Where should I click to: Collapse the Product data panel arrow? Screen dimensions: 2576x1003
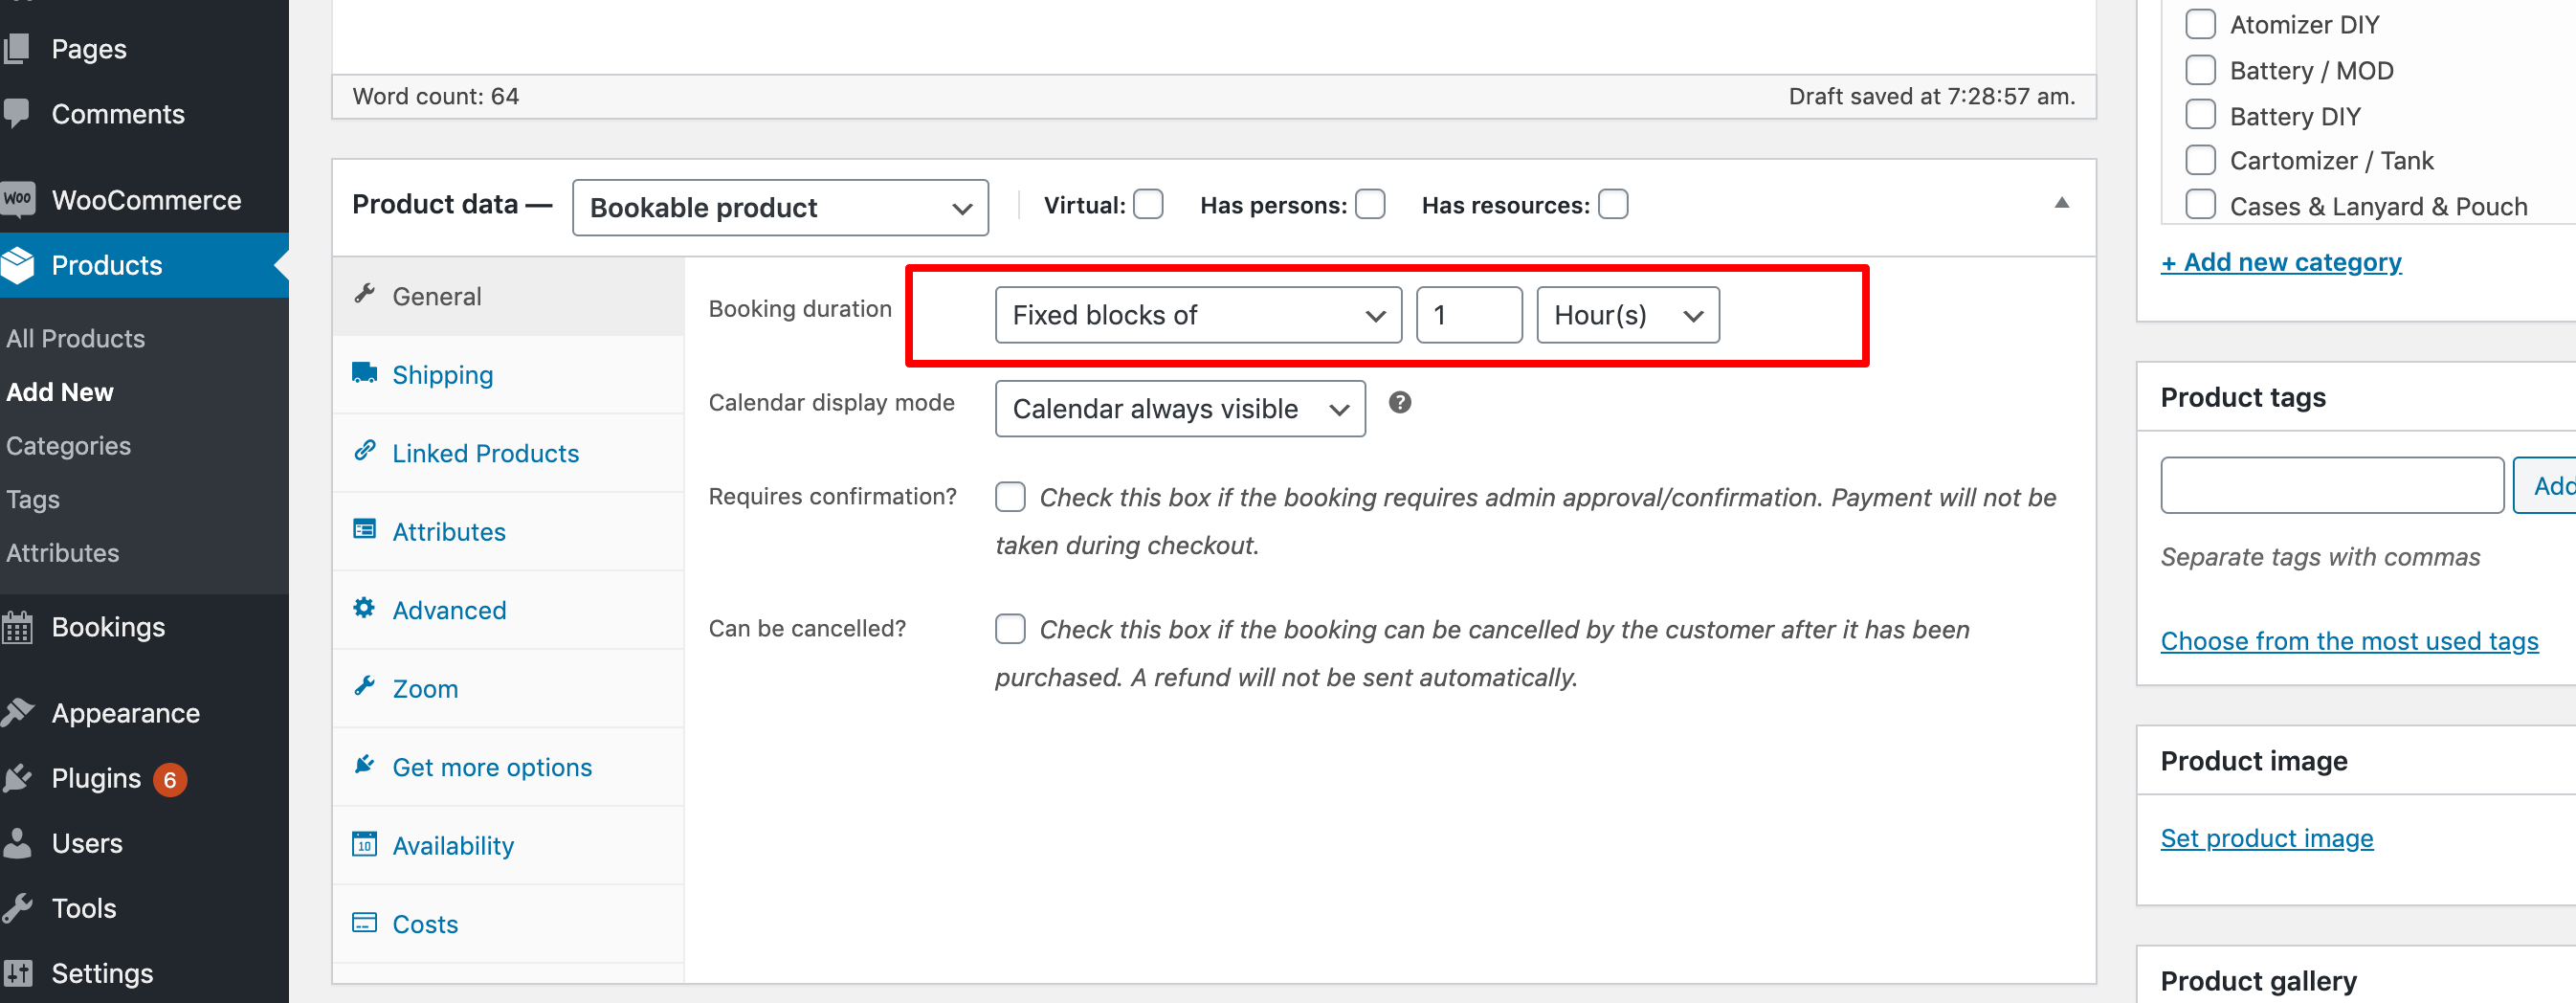2062,203
